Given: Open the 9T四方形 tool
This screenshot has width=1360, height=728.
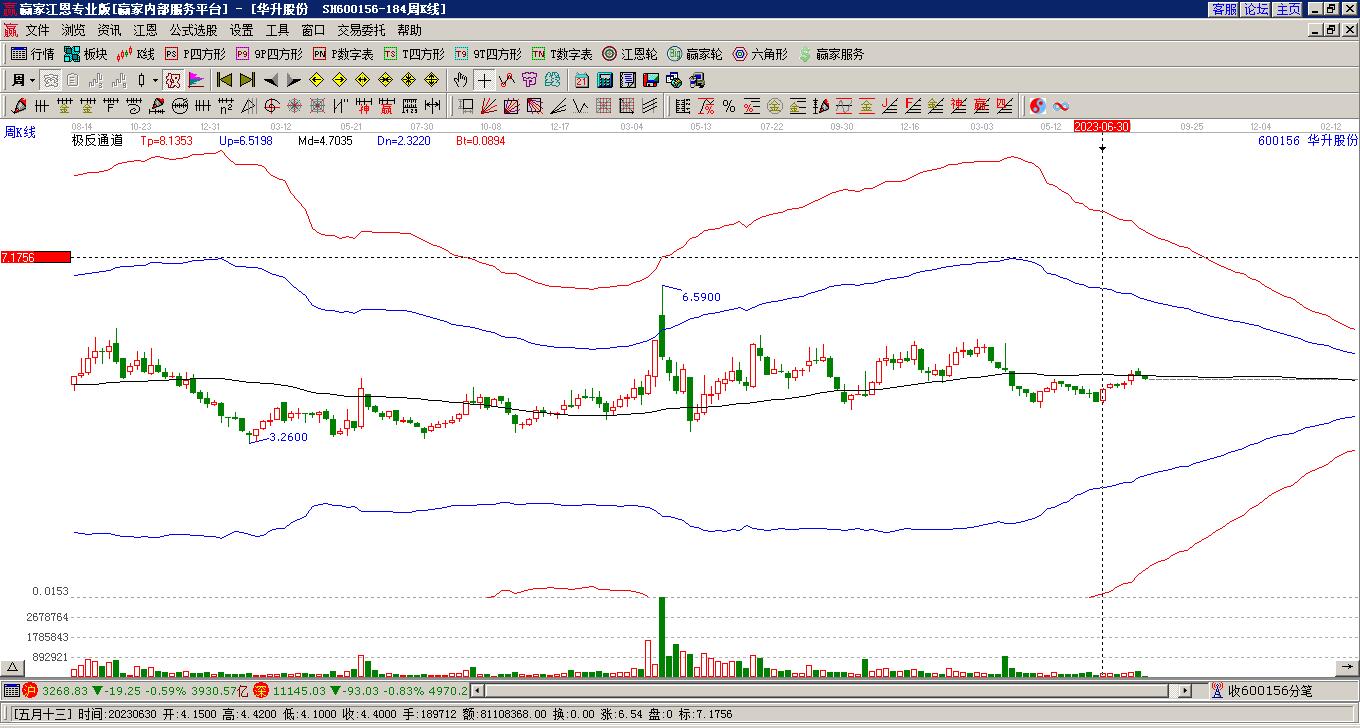Looking at the screenshot, I should tap(488, 54).
